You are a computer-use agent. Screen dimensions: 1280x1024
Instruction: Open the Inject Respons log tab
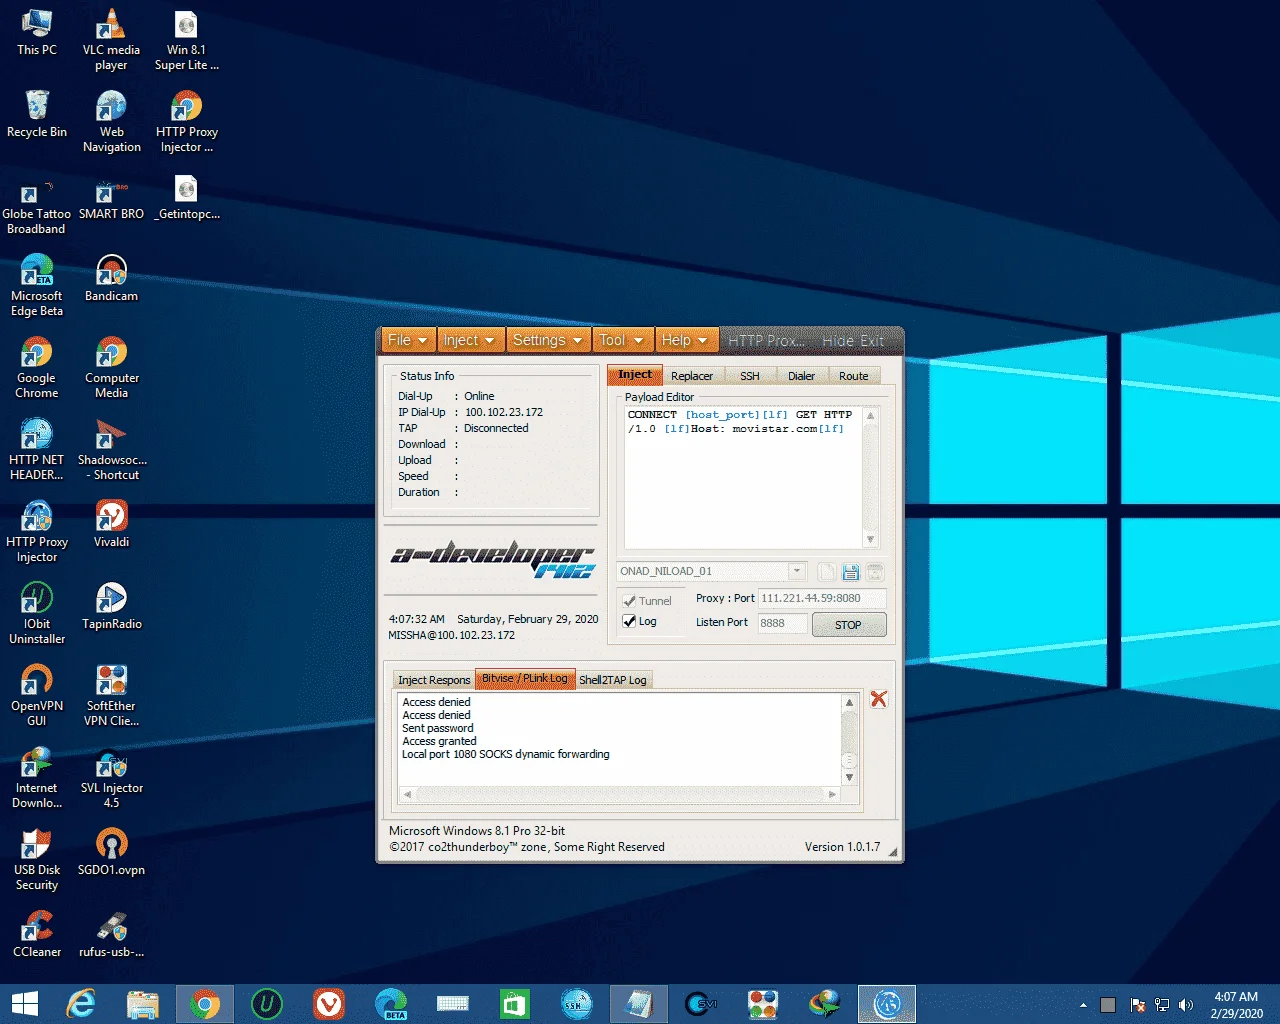tap(434, 680)
